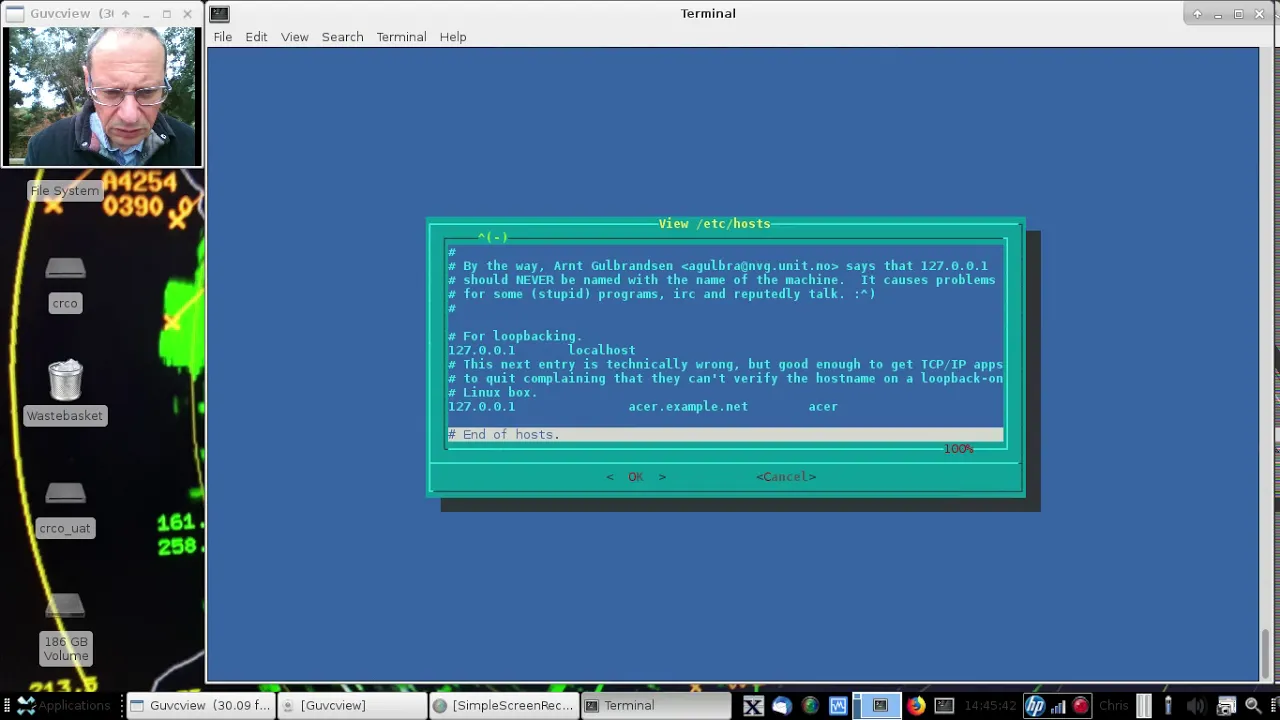Open the Wastebasket desktop icon

pyautogui.click(x=65, y=392)
